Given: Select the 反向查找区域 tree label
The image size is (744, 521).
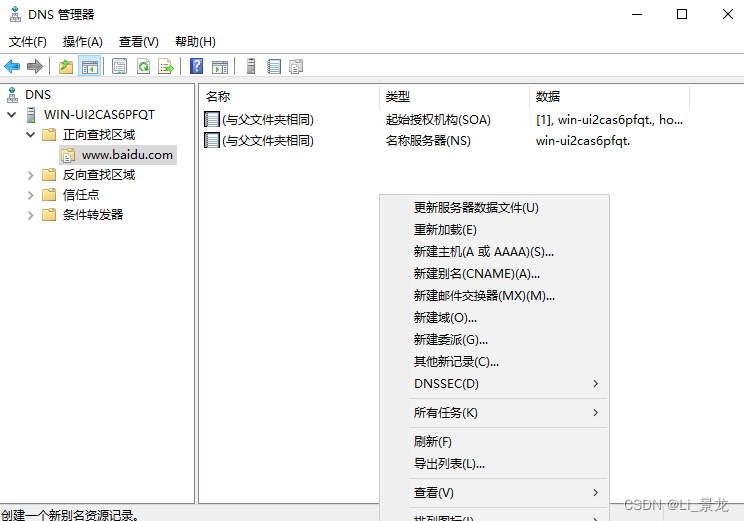Looking at the screenshot, I should 99,175.
